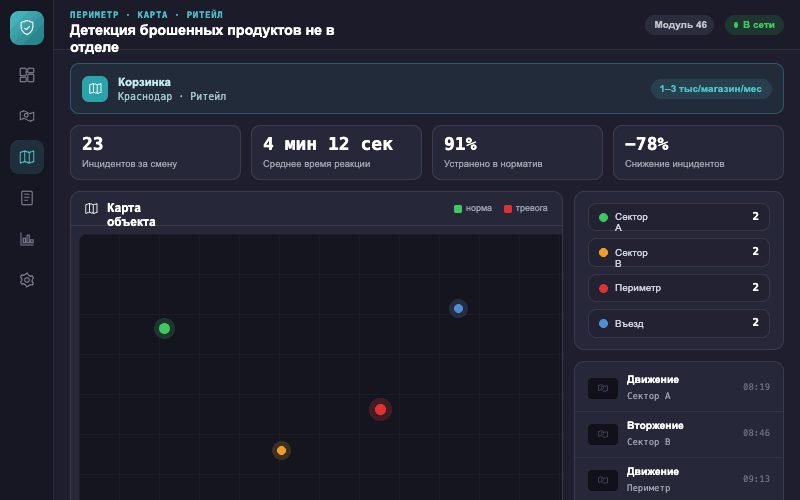800x500 pixels.
Task: Select the blue marker on the map
Action: tap(458, 309)
